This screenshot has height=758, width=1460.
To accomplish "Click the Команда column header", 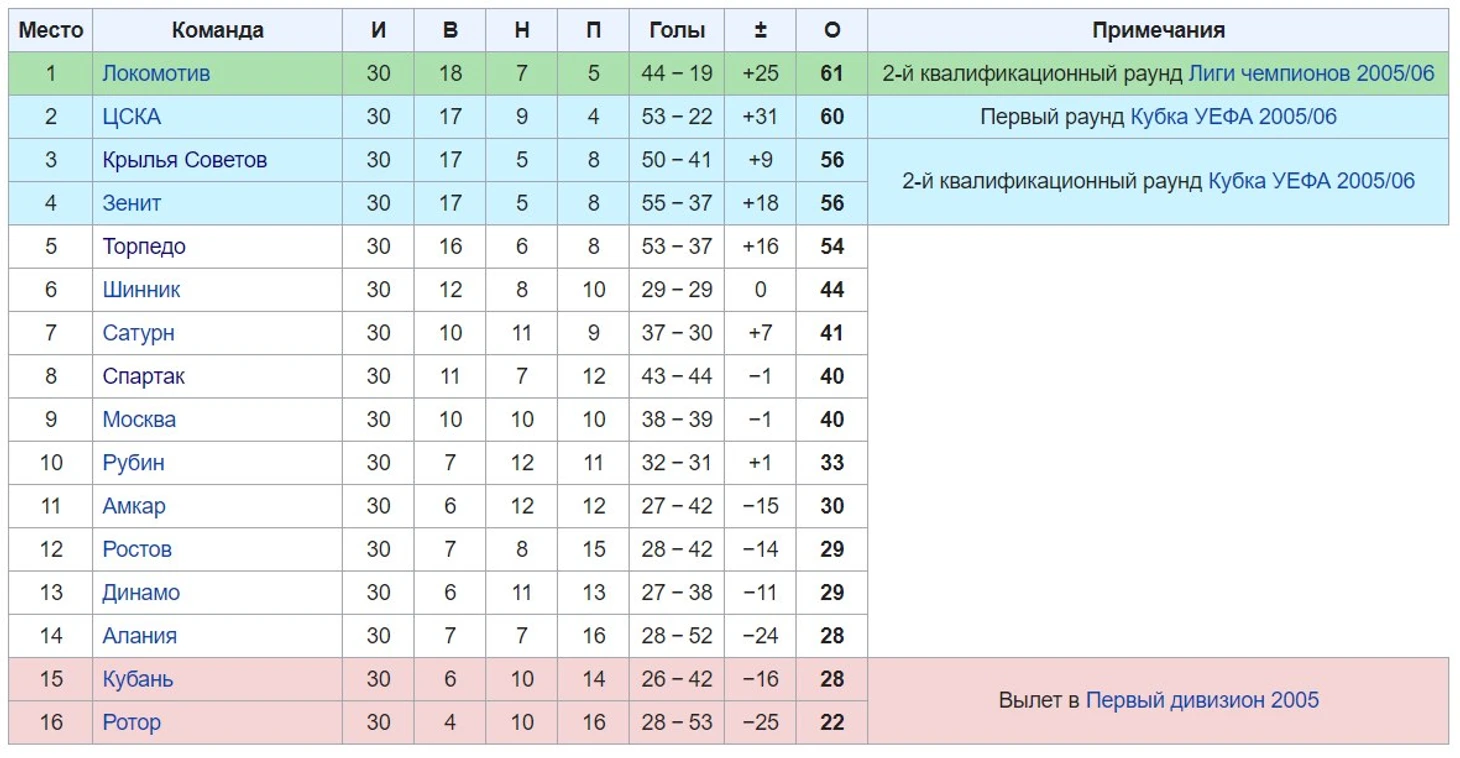I will [x=217, y=30].
